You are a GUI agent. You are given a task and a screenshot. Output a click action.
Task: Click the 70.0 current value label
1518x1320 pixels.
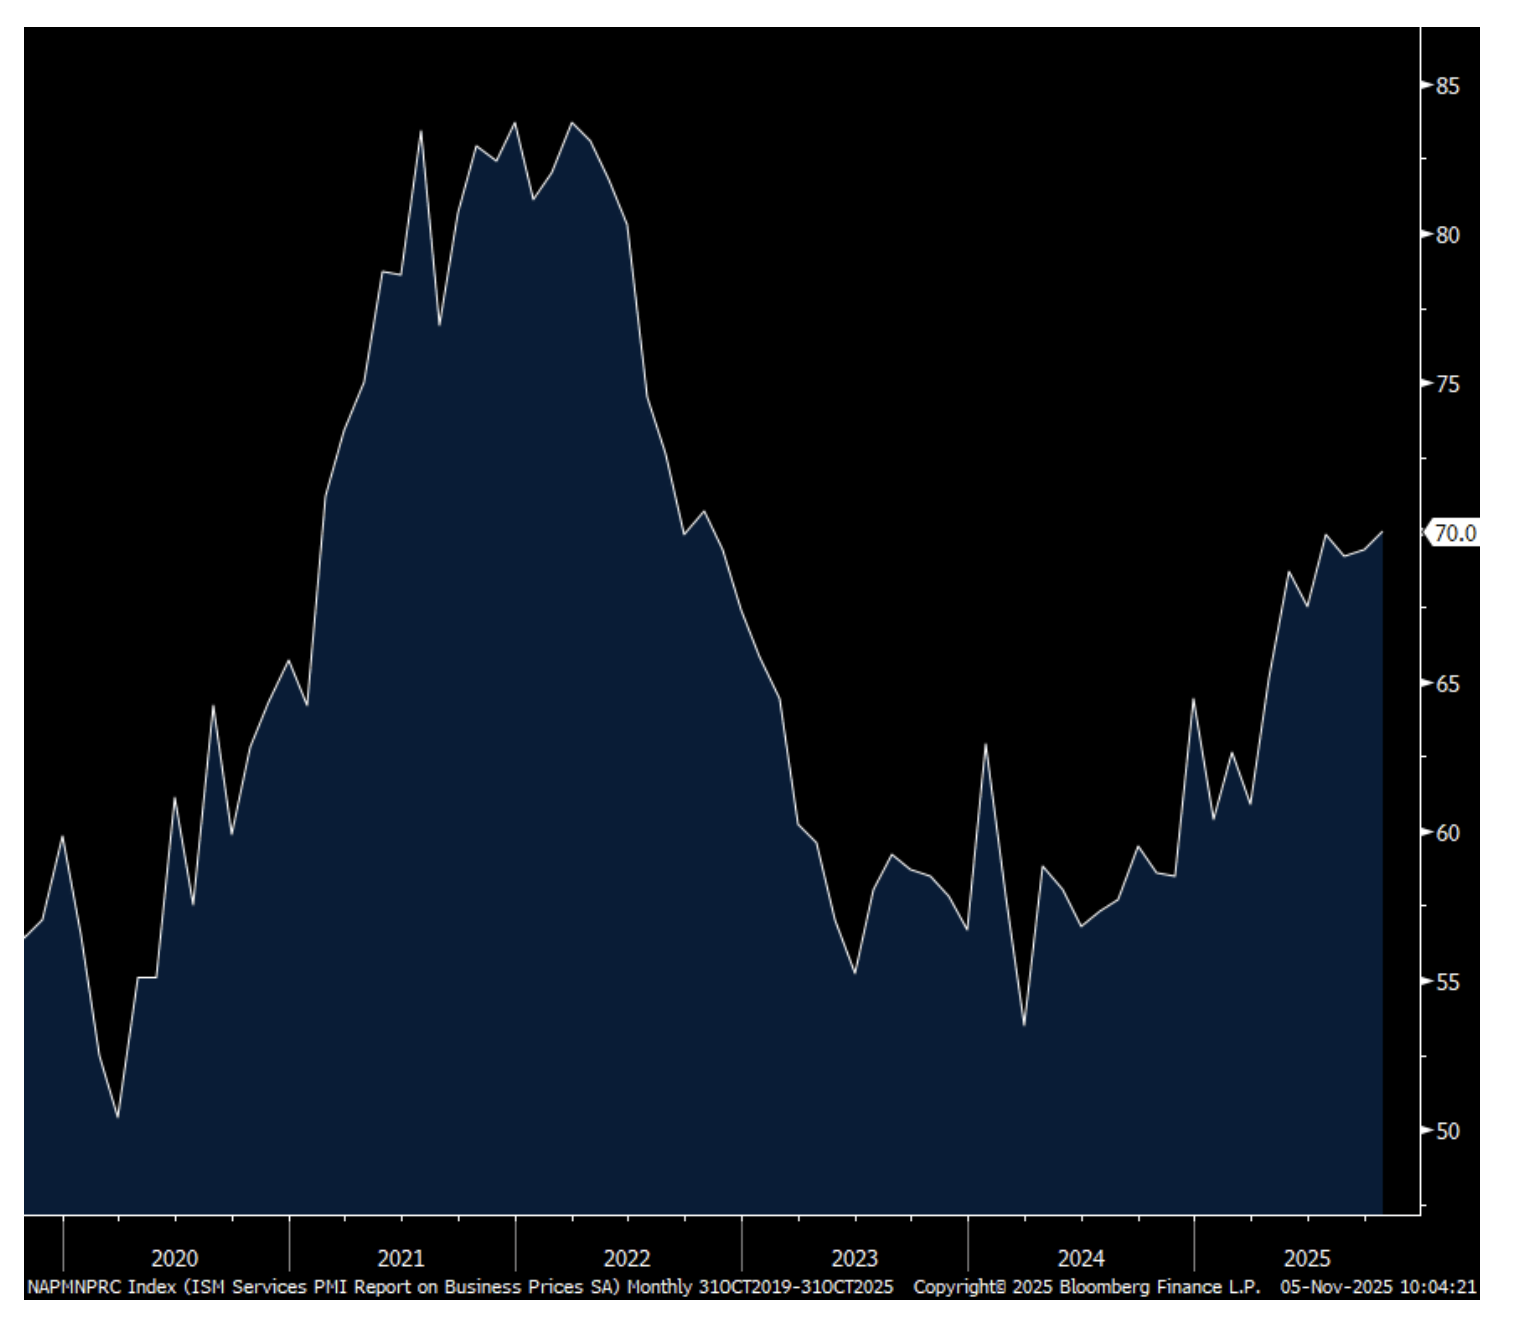(1454, 533)
